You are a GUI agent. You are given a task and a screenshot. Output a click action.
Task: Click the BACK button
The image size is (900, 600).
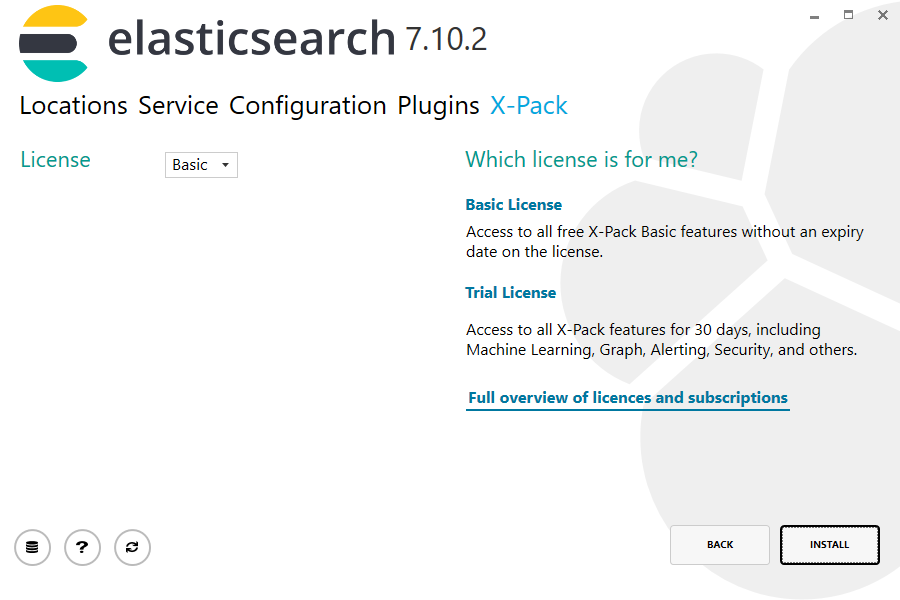click(x=719, y=544)
